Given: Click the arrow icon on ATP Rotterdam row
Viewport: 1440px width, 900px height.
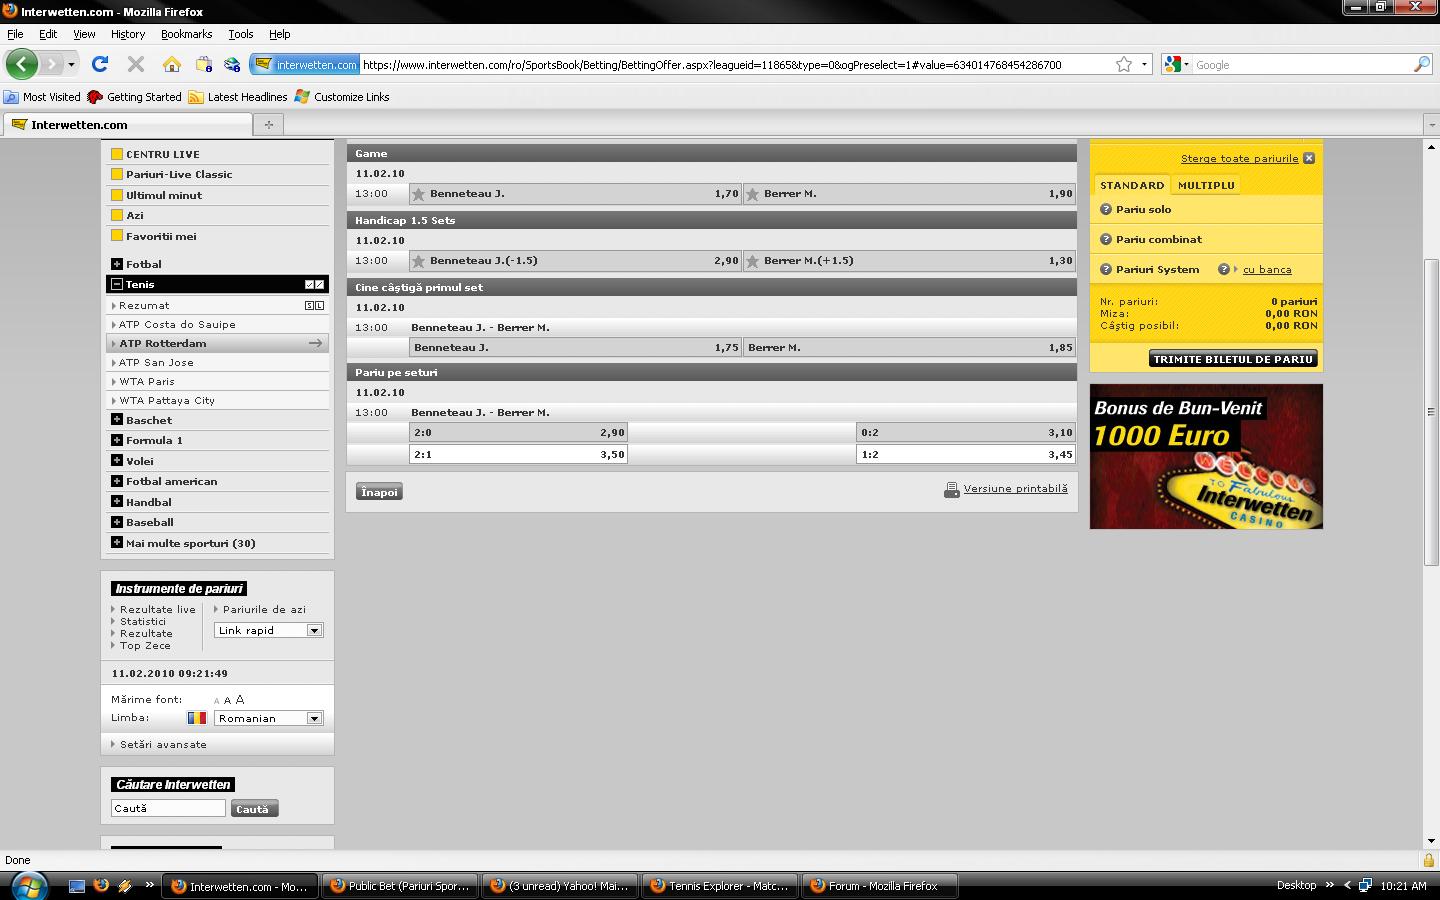Looking at the screenshot, I should click(x=315, y=343).
